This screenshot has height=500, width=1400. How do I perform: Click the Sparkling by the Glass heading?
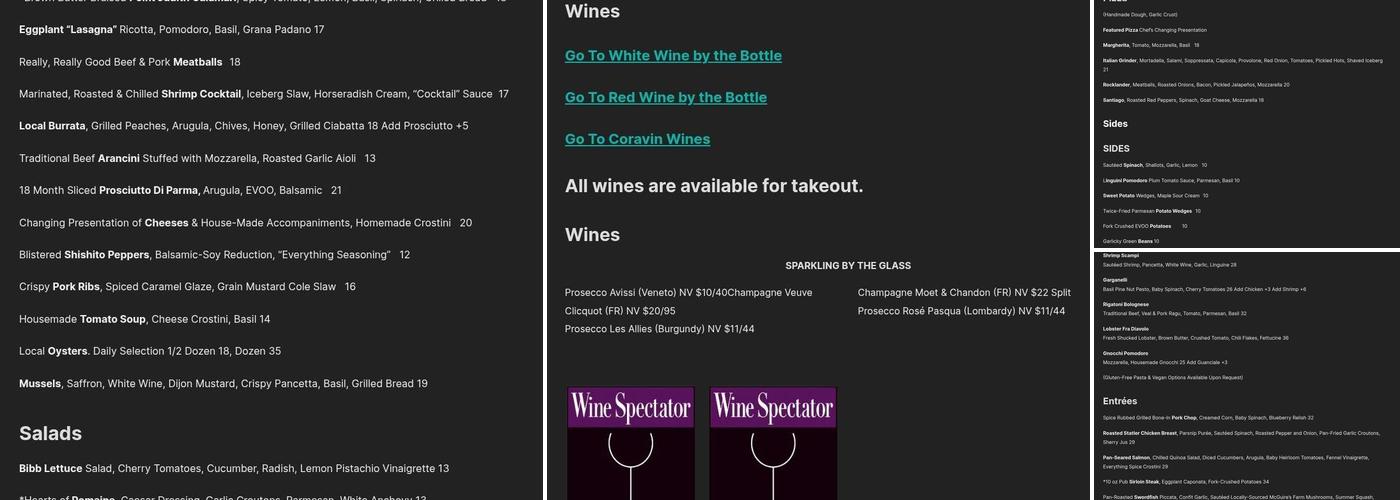coord(847,266)
